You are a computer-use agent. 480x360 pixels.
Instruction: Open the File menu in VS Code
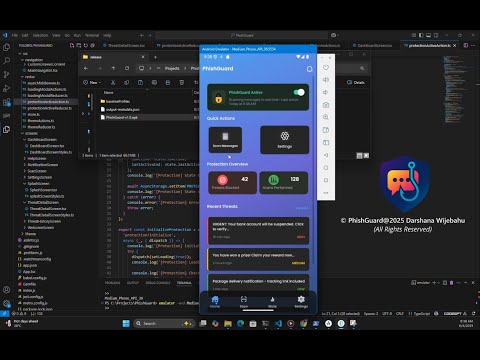pyautogui.click(x=15, y=35)
